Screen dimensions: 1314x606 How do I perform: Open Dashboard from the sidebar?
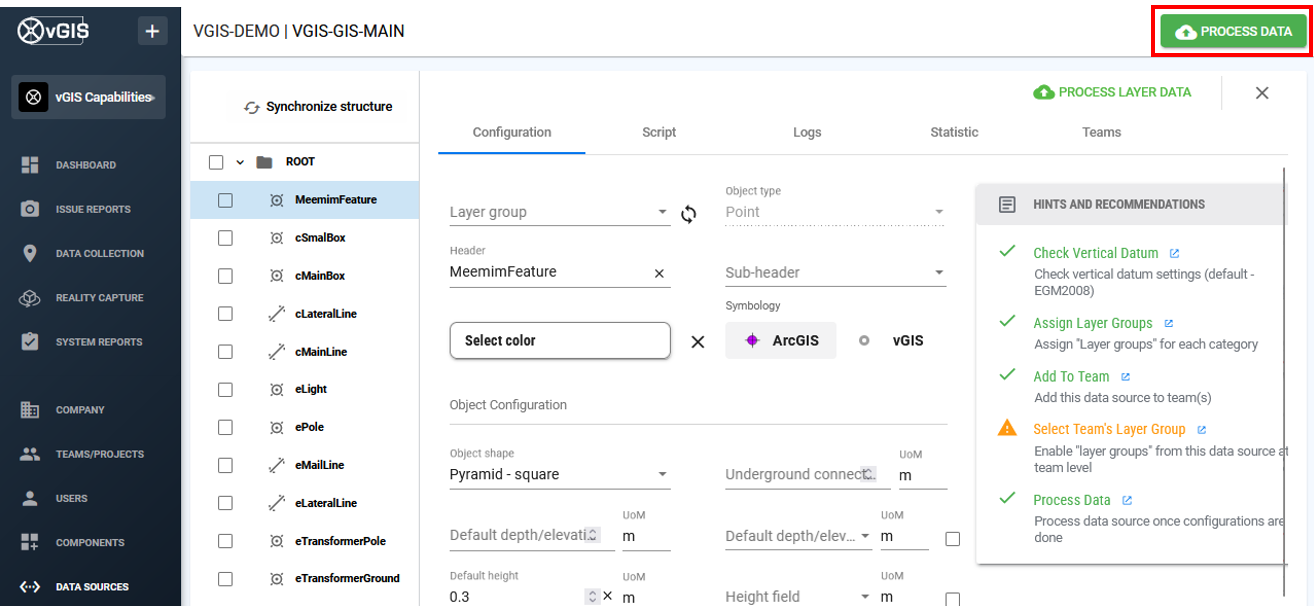pos(85,165)
